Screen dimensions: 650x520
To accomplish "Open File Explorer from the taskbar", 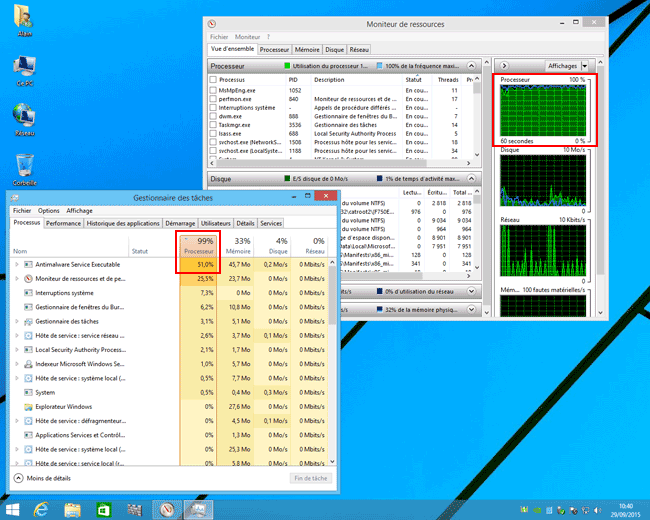I will point(74,509).
